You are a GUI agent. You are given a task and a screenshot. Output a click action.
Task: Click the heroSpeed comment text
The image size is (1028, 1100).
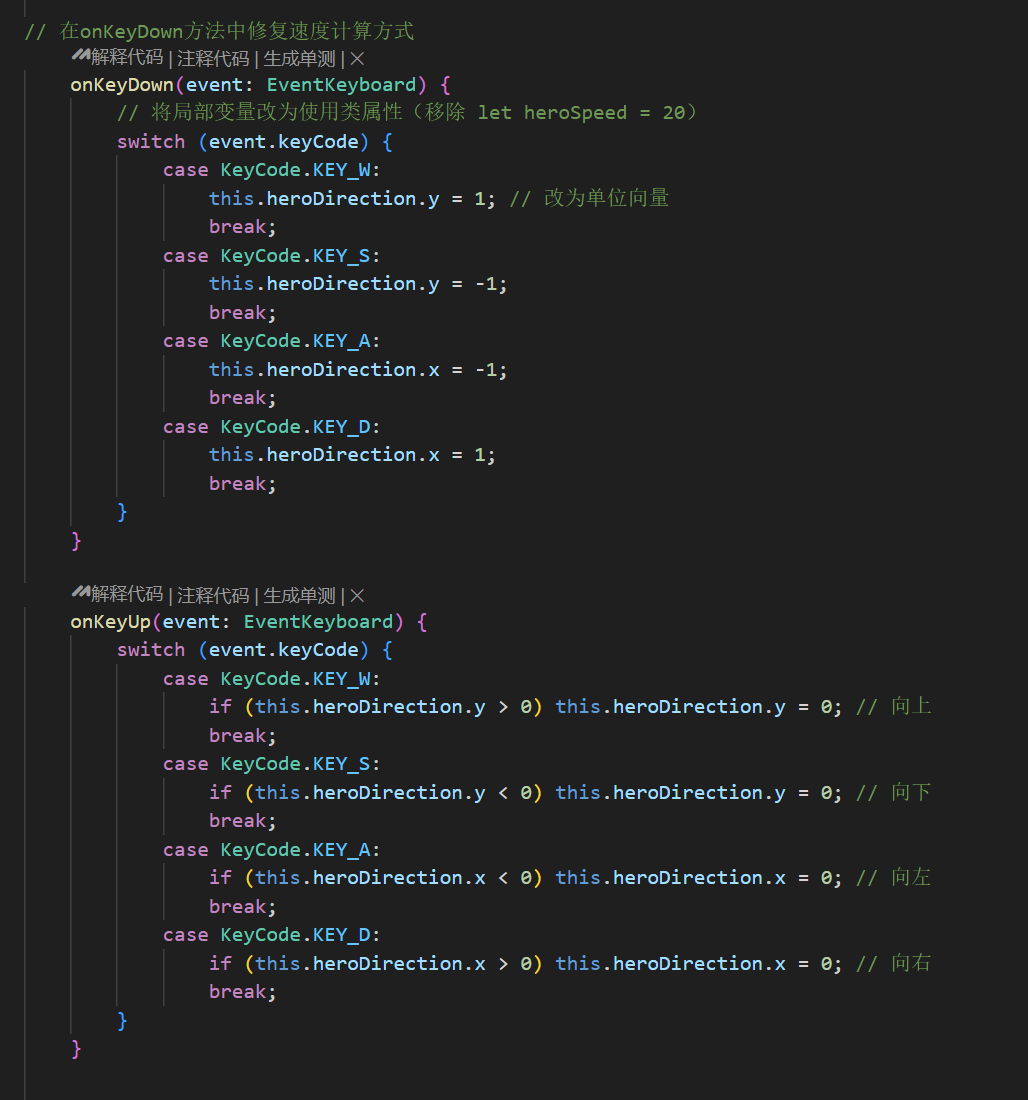pos(407,112)
